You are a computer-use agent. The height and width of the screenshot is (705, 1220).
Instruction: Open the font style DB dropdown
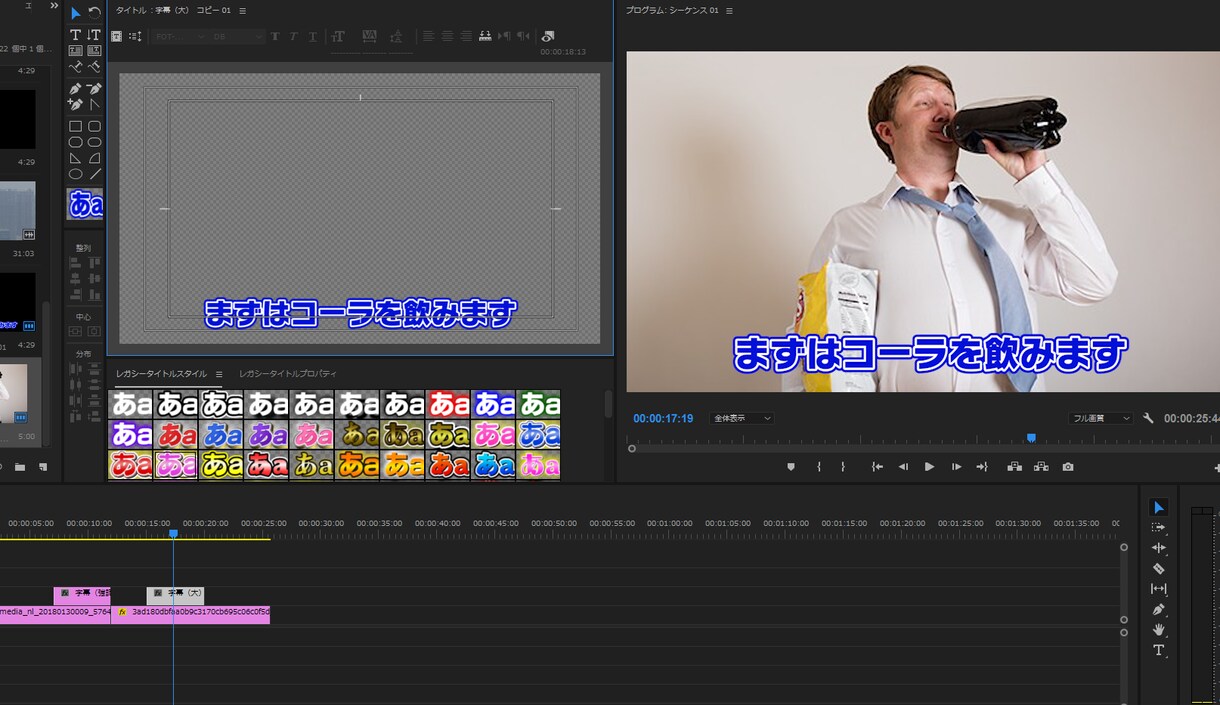coord(237,36)
